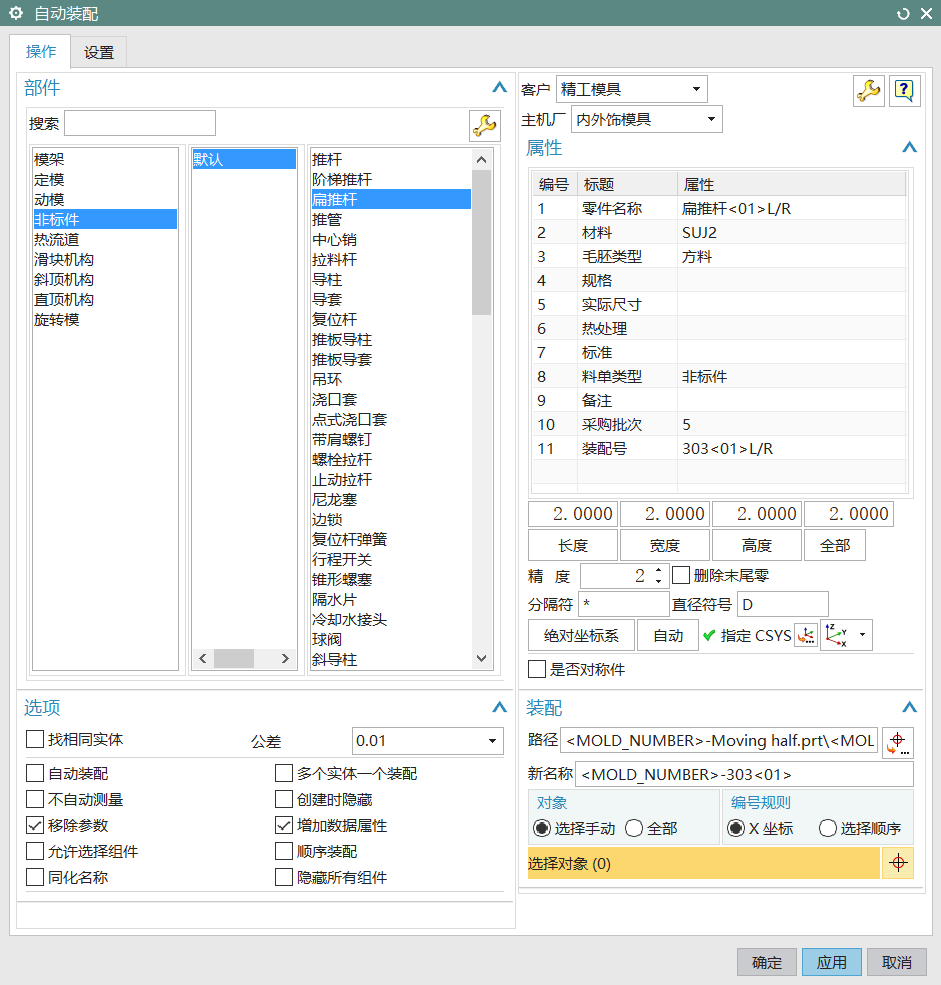Adjust the 精度 spinner arrows

pyautogui.click(x=658, y=575)
